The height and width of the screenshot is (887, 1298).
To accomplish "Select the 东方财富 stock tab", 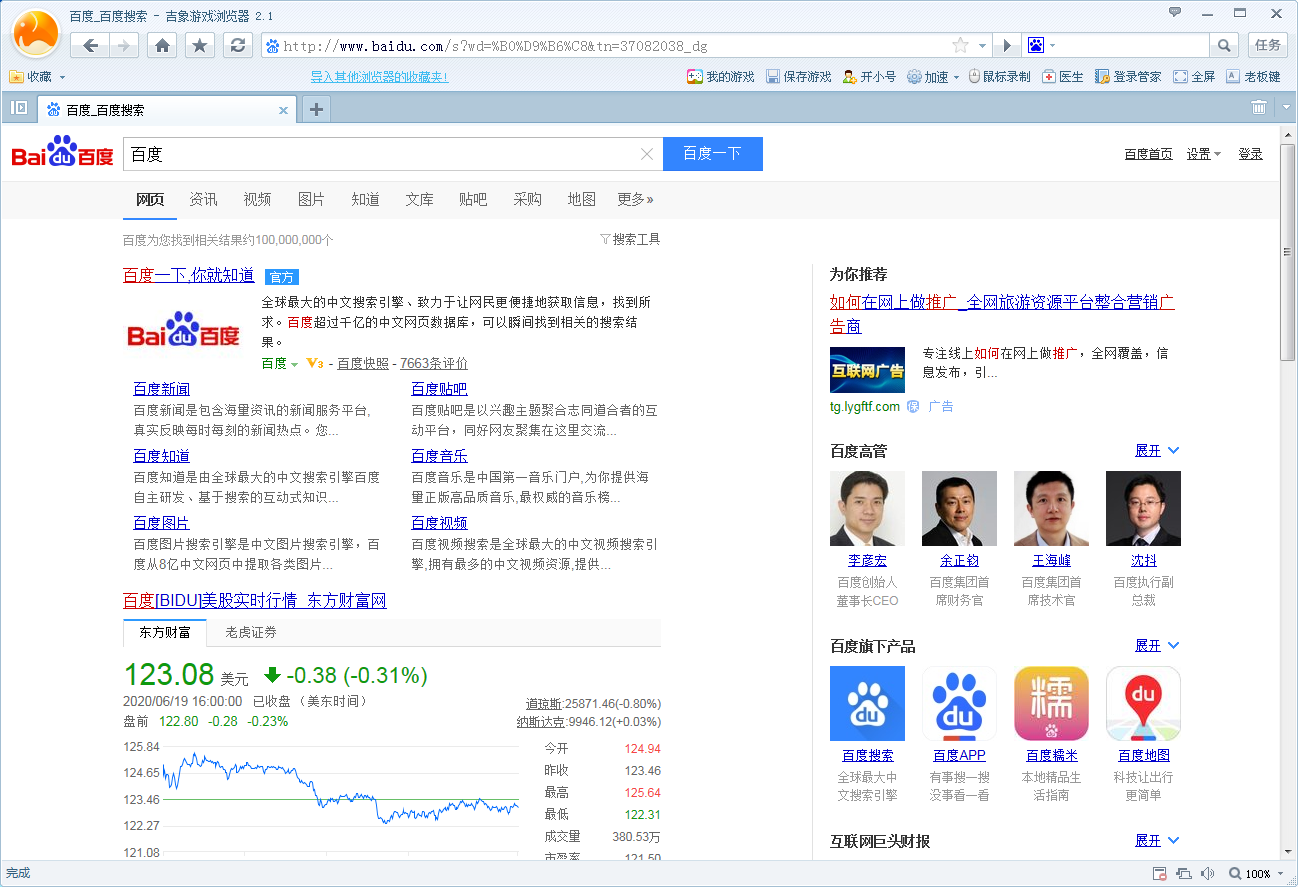I will click(x=165, y=632).
